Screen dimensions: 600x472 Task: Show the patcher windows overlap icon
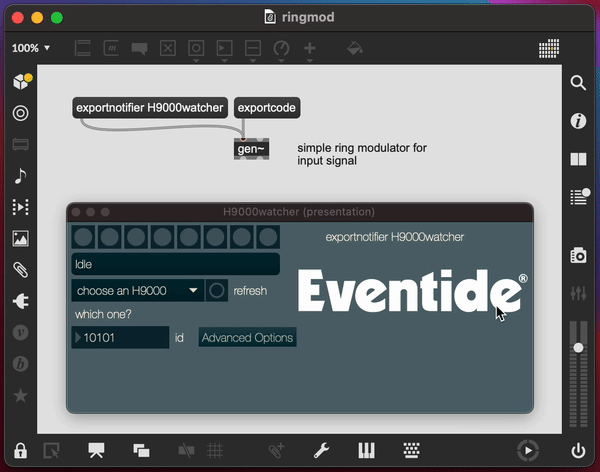(141, 451)
